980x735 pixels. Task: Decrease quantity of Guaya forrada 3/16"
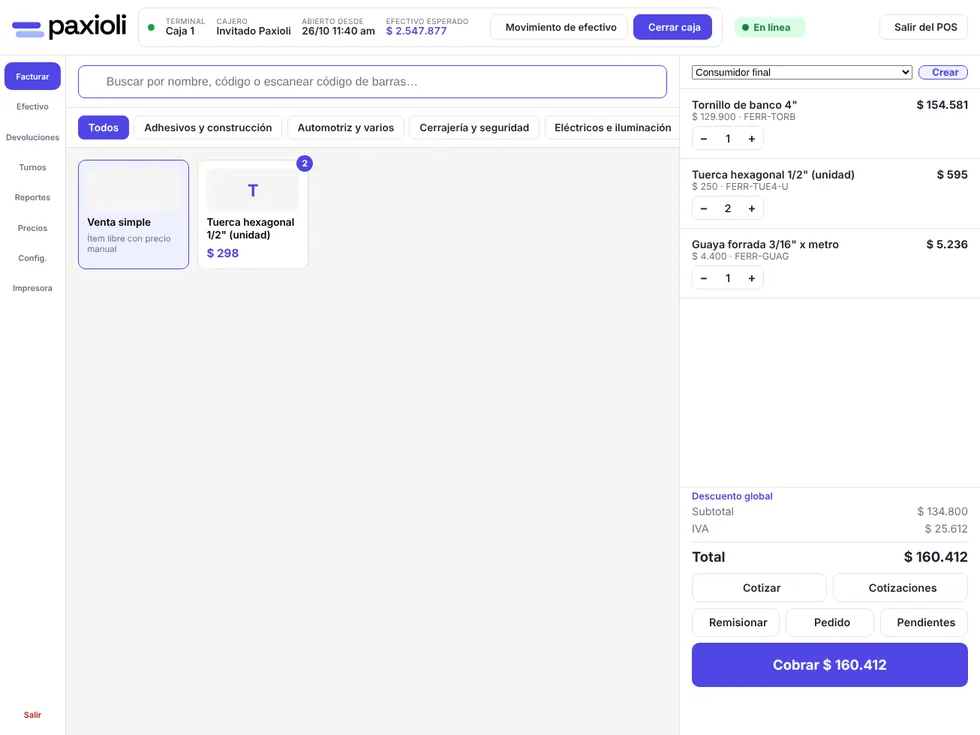[704, 278]
